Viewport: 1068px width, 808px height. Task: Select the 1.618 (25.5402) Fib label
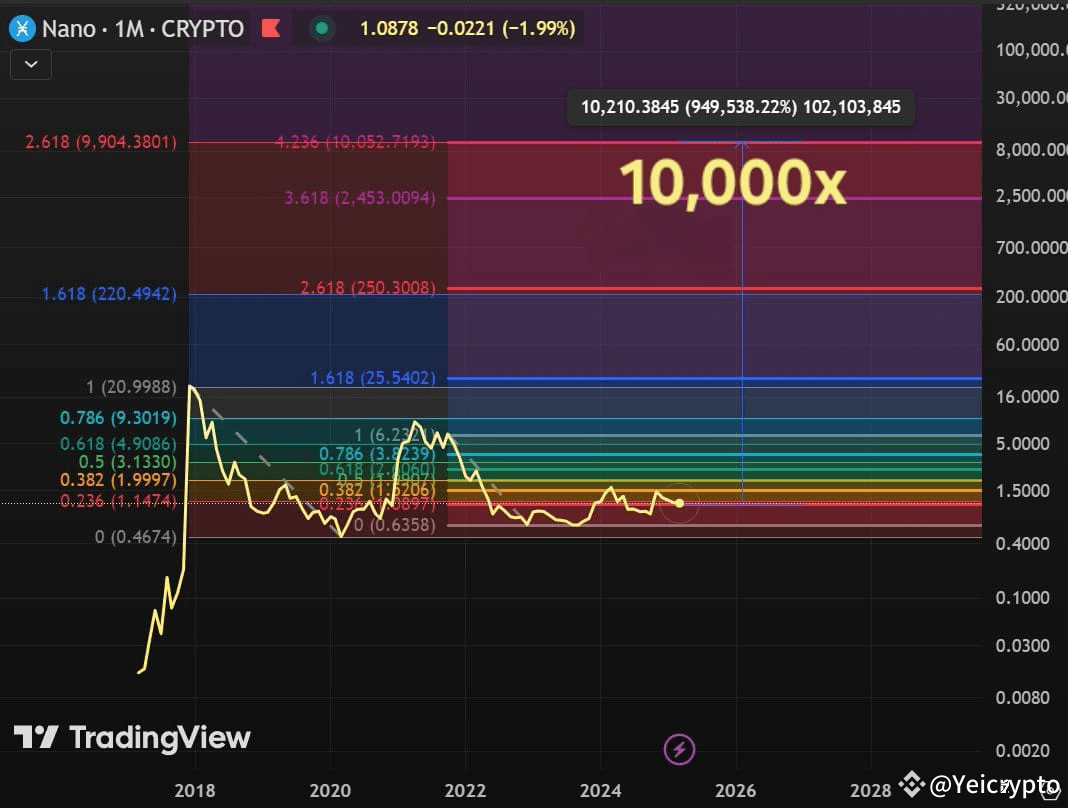[373, 377]
